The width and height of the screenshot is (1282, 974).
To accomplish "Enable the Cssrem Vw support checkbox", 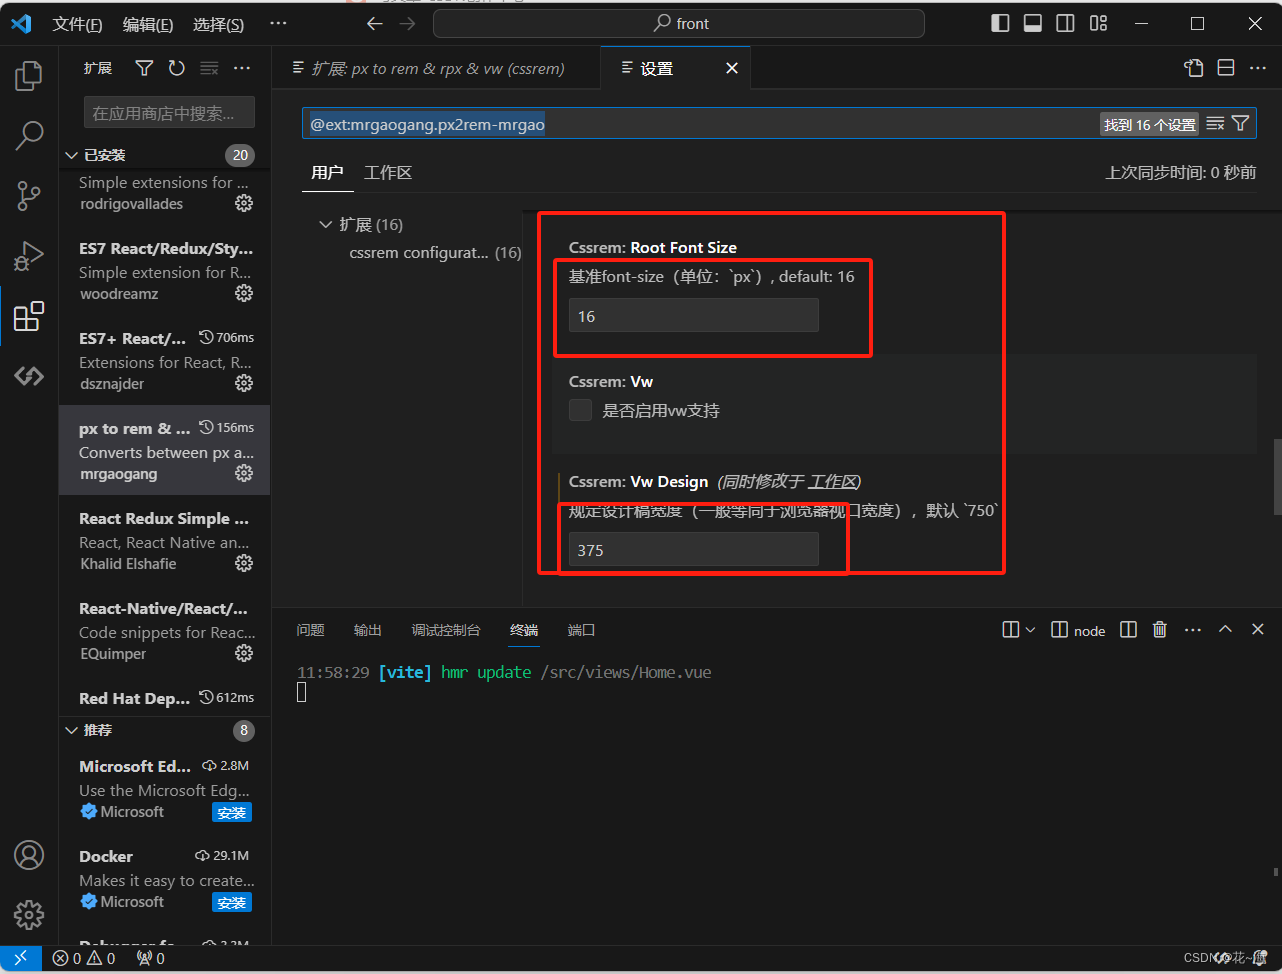I will tap(580, 410).
